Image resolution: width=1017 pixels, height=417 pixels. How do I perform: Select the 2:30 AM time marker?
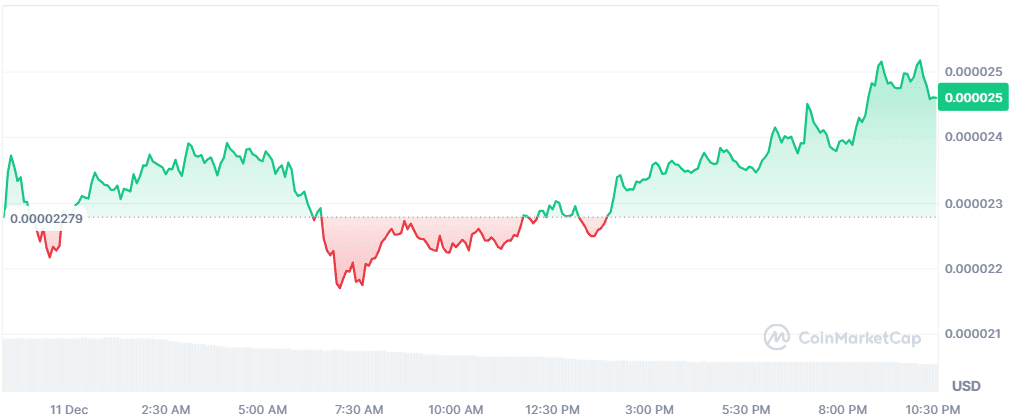pos(166,408)
